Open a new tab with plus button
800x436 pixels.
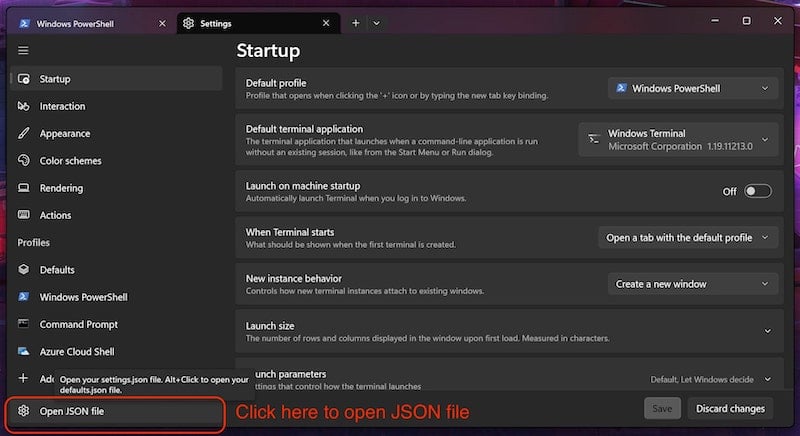click(x=356, y=23)
